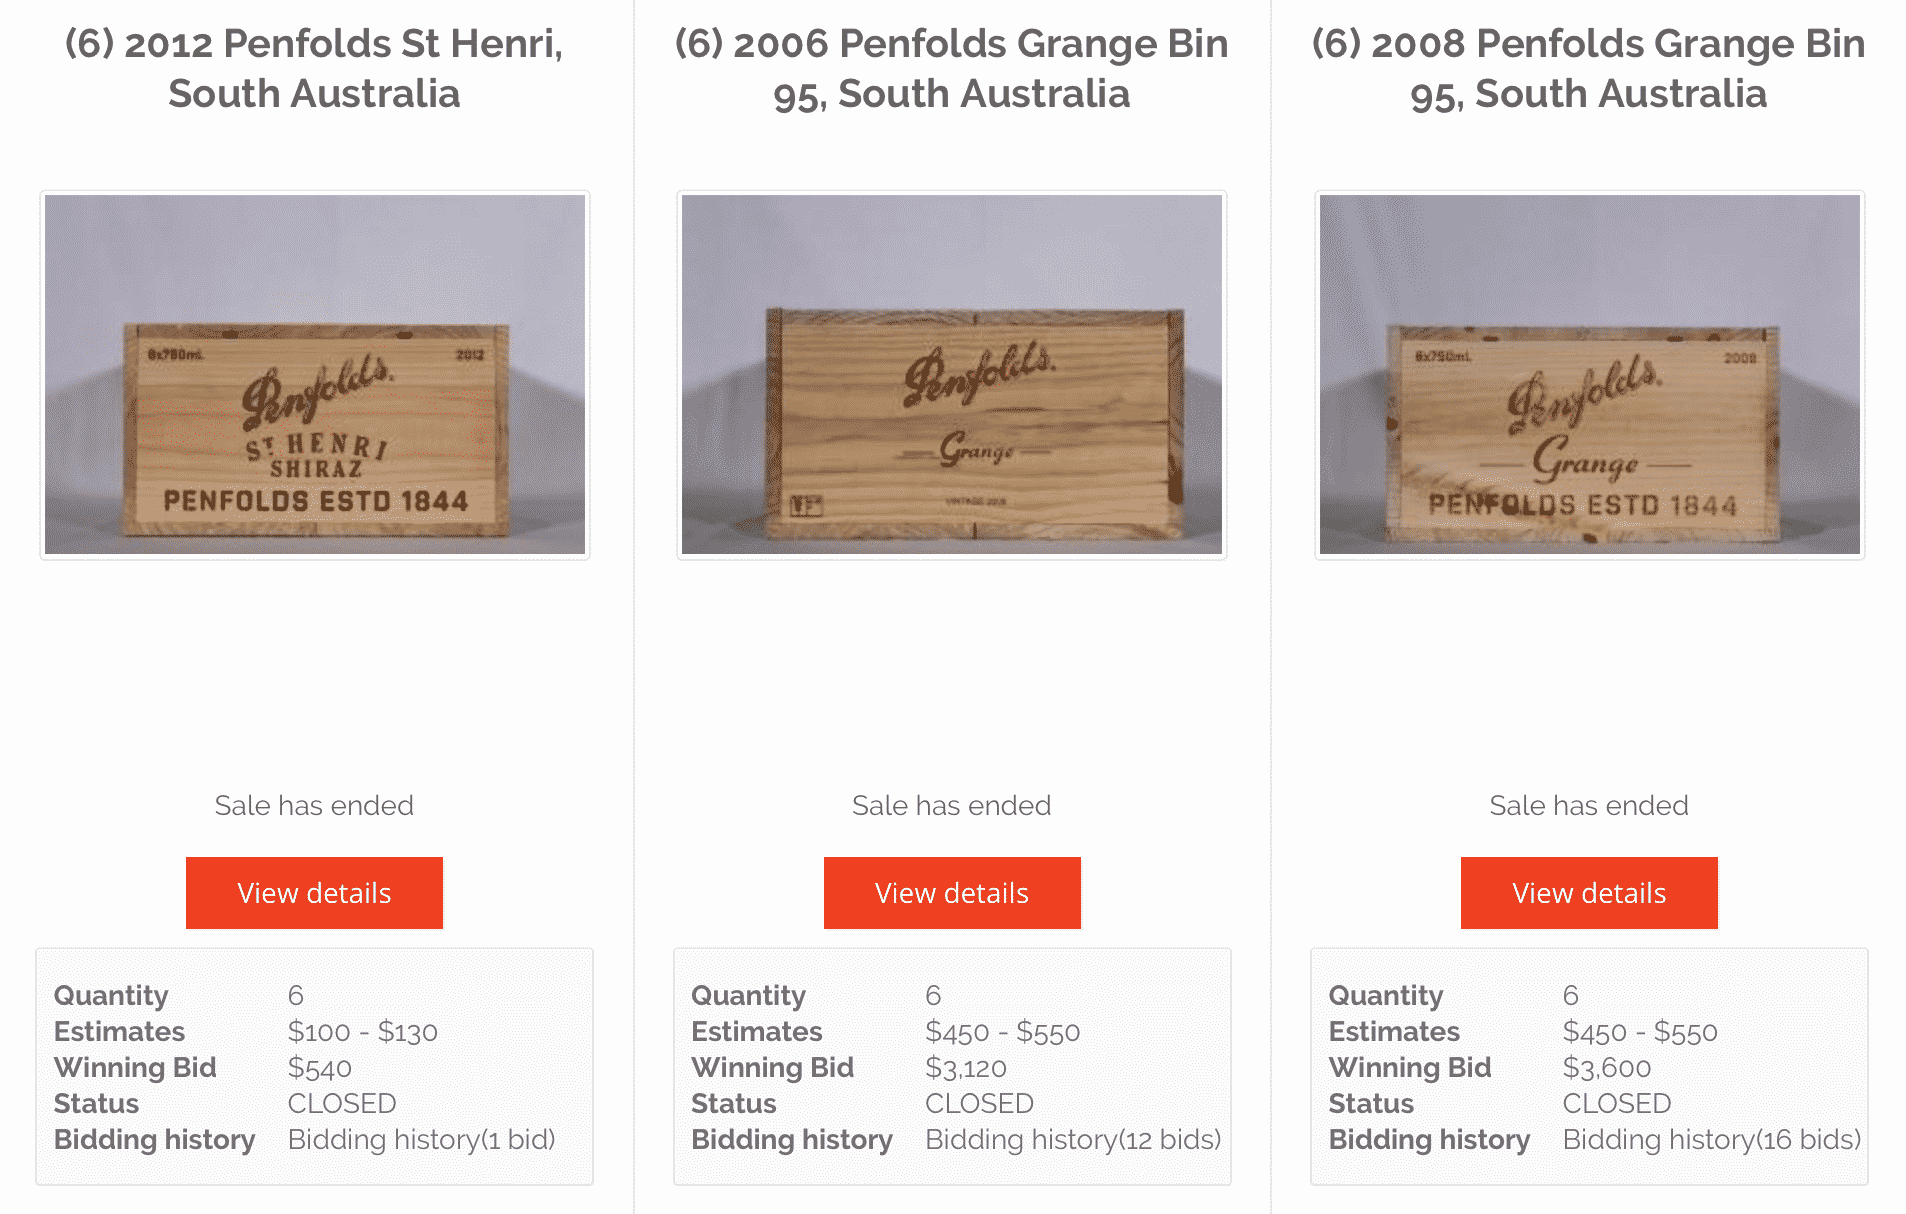View details for the 2012 St Henri lot

[x=314, y=893]
